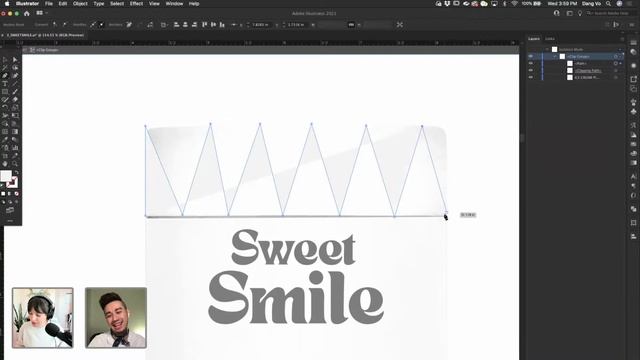Select the Free Transform tool
Image resolution: width=640 pixels, height=360 pixels.
tap(15, 116)
